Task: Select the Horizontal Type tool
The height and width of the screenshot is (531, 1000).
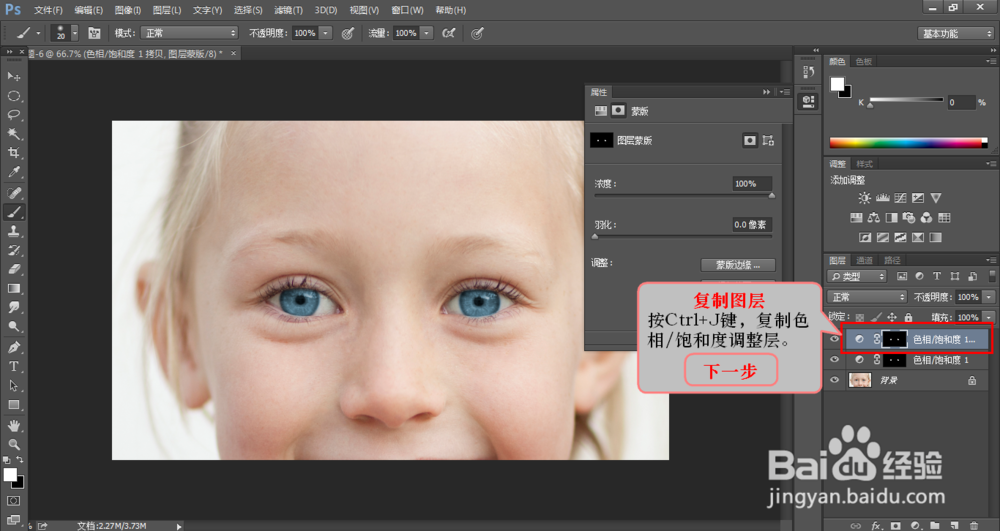Action: (x=13, y=367)
